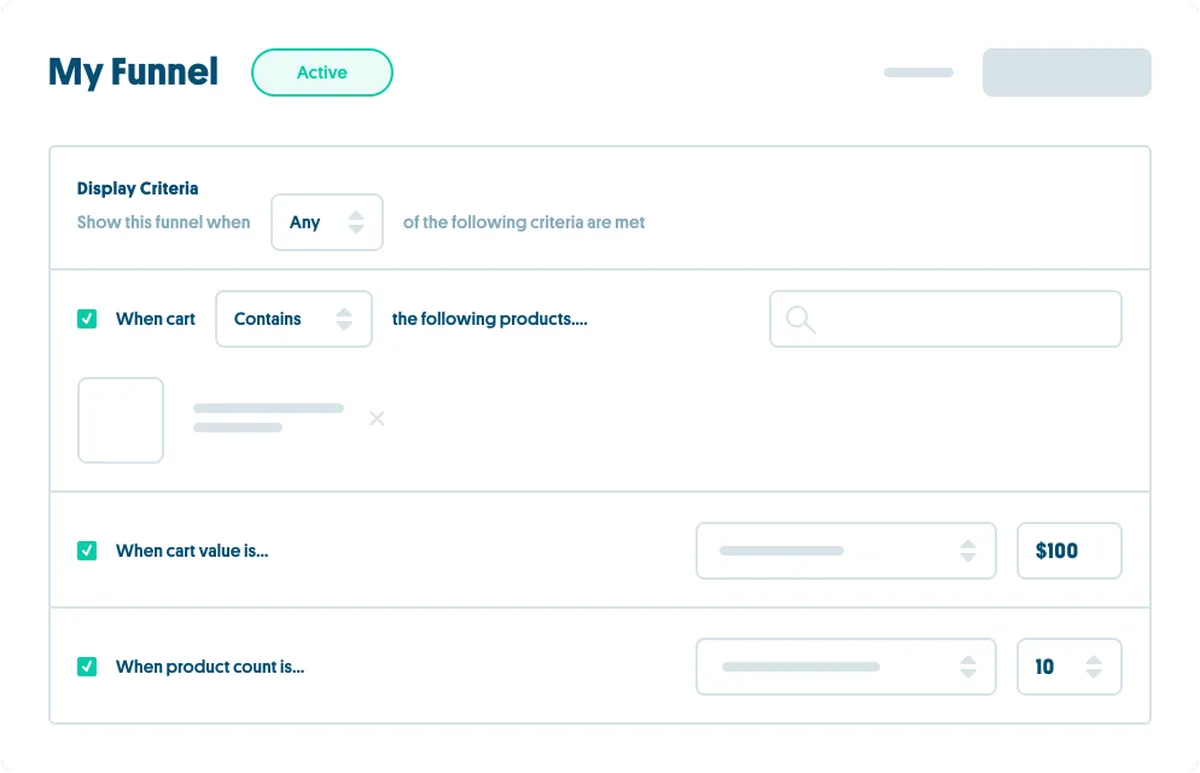Remove the product with the X icon
Viewport: 1200px width, 773px height.
(x=377, y=418)
